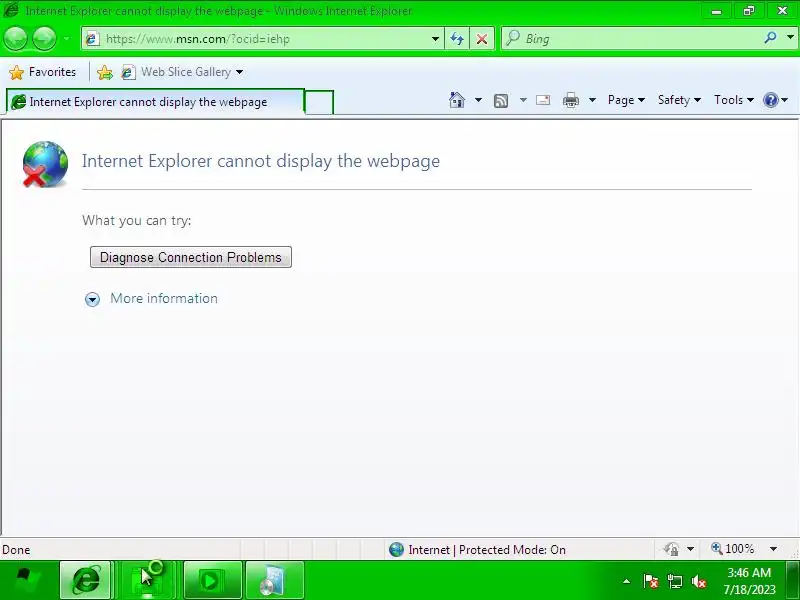Open Windows Media Player taskbar icon
The height and width of the screenshot is (600, 800).
tap(212, 580)
